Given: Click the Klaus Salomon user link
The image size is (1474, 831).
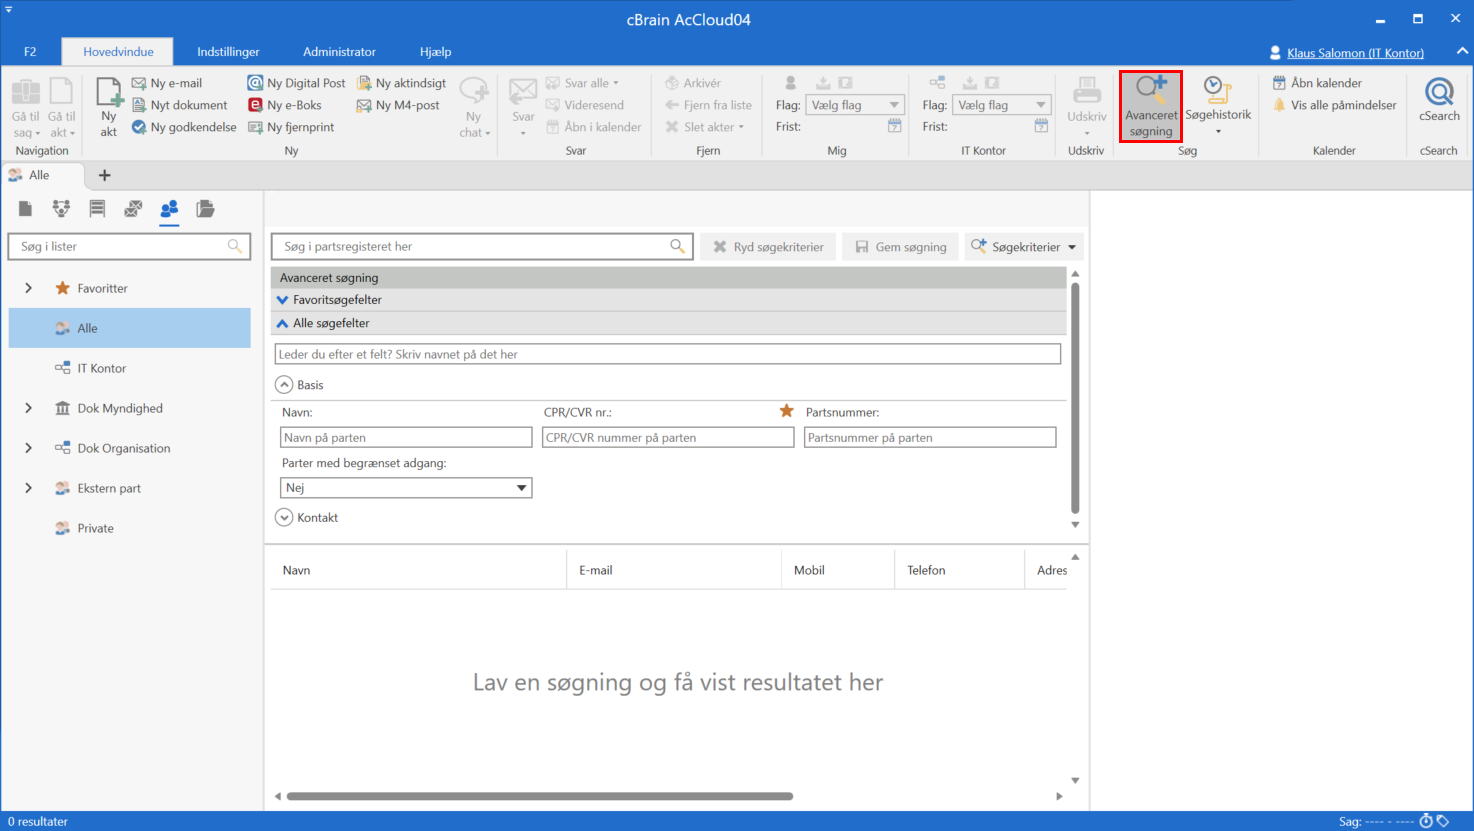Looking at the screenshot, I should pos(1354,53).
